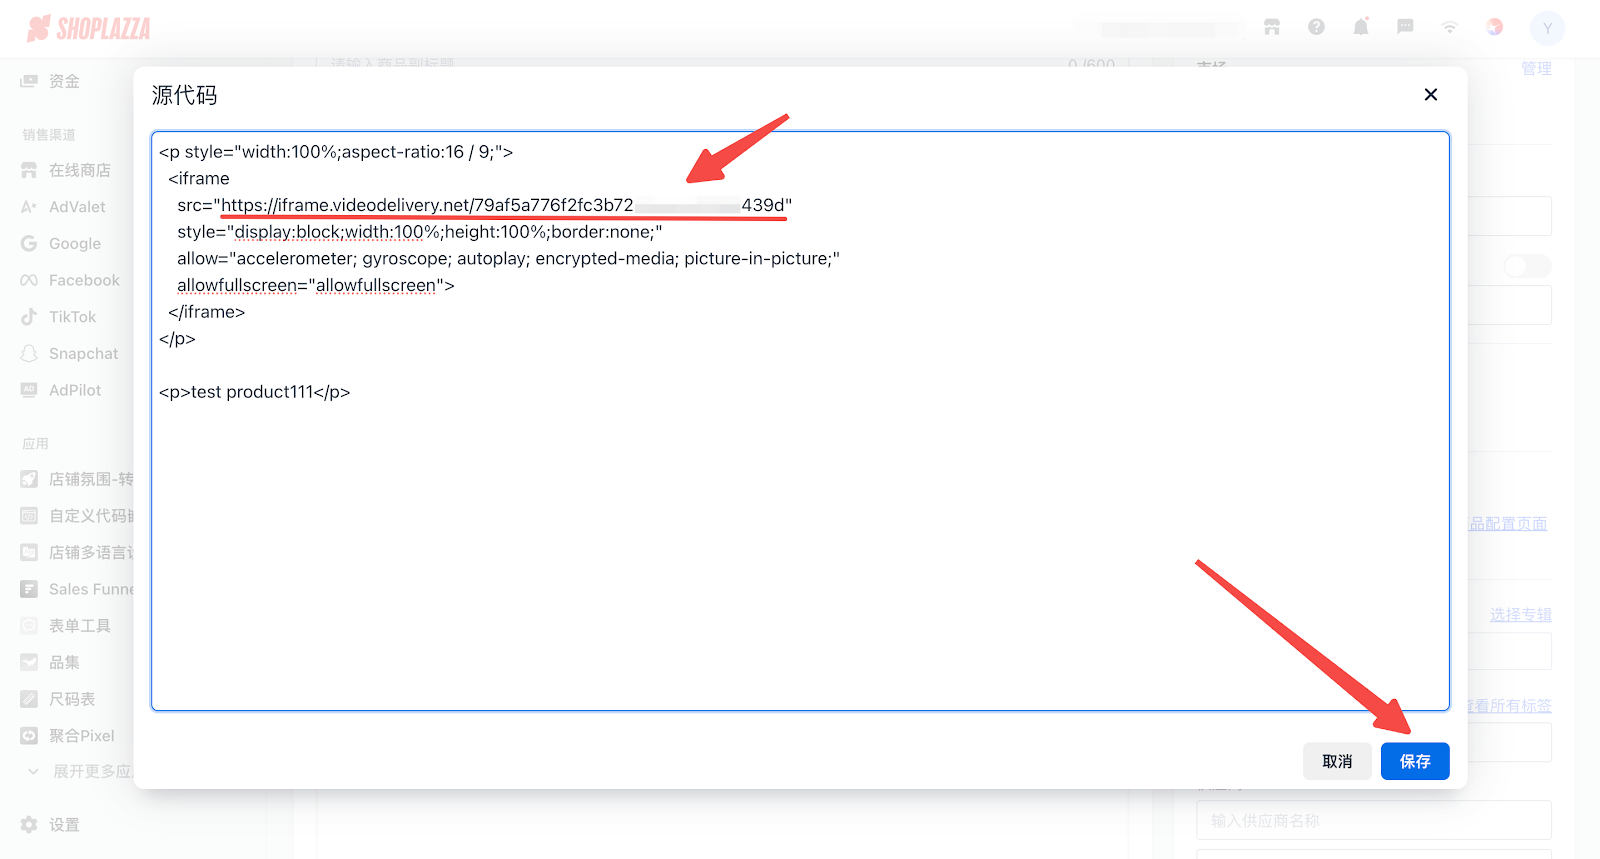Click the Shoplazza logo

click(89, 29)
